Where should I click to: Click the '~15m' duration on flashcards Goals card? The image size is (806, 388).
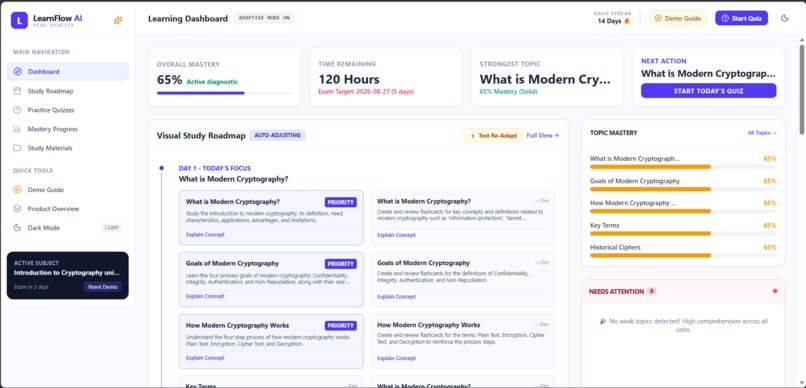[x=542, y=263]
